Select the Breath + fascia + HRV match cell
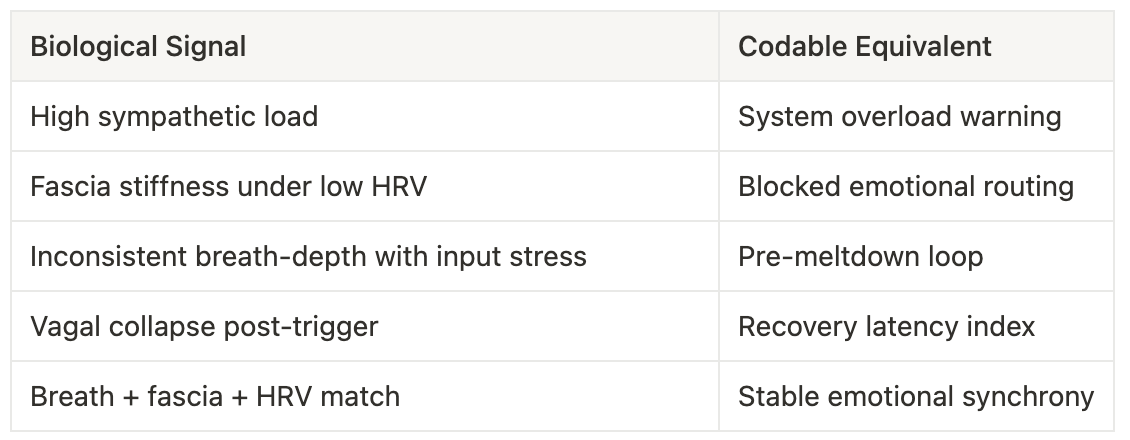This screenshot has width=1130, height=440. pyautogui.click(x=365, y=396)
